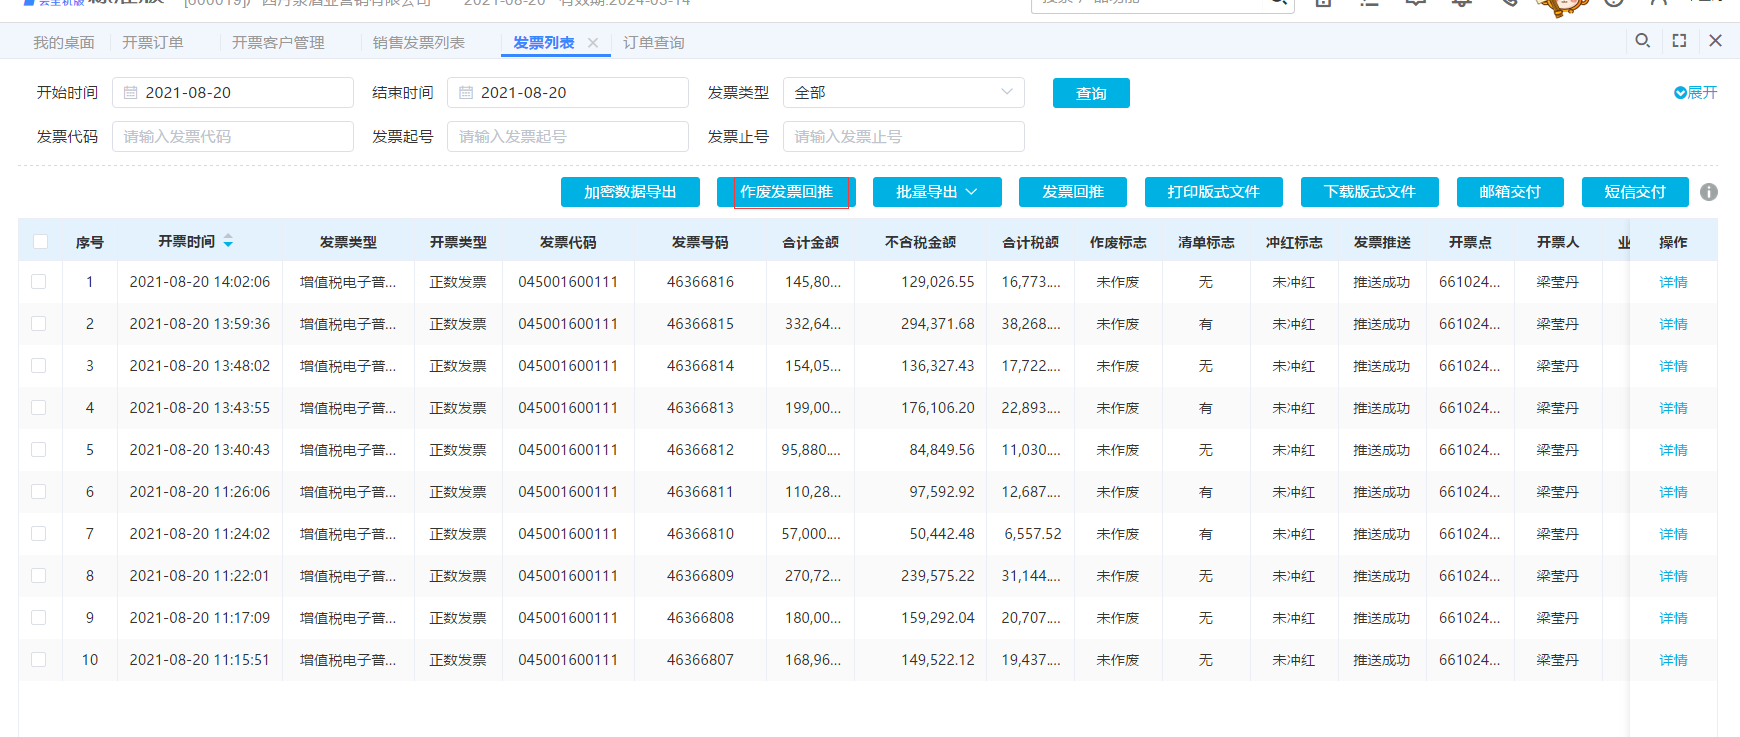Viewport: 1740px width, 737px height.
Task: Select timestamp 2021-08-20 11:15:51
Action: click(x=200, y=660)
